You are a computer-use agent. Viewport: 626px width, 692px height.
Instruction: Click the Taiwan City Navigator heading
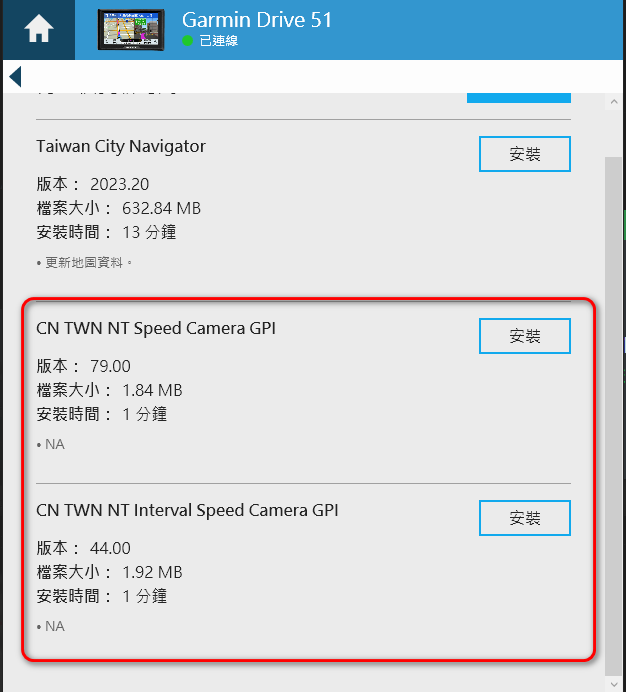(x=121, y=147)
